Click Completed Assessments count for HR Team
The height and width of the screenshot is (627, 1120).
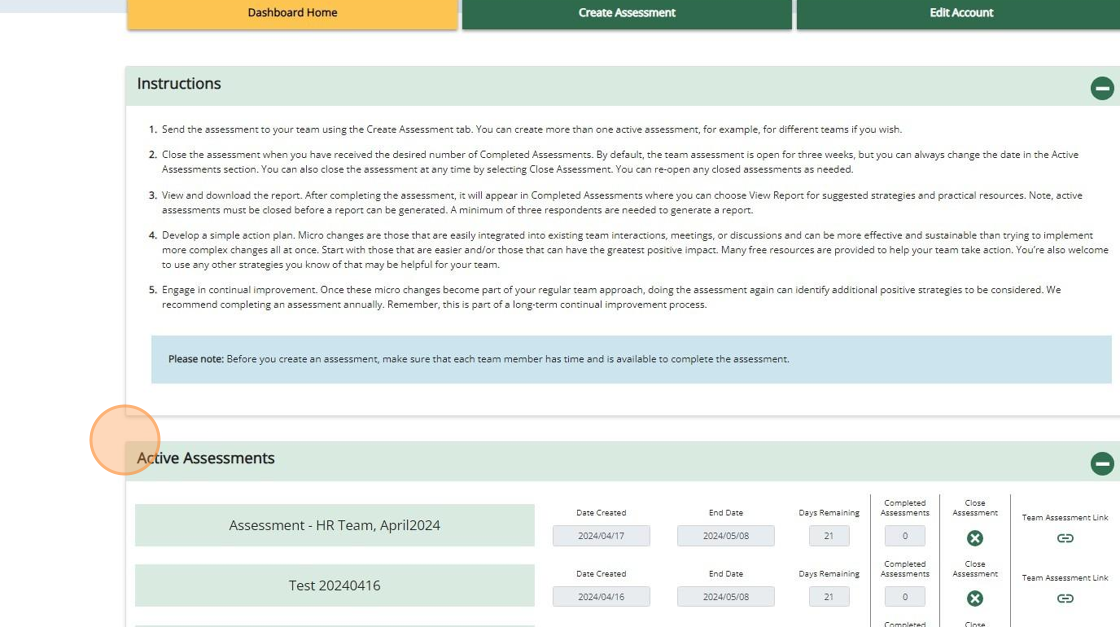[x=904, y=536]
